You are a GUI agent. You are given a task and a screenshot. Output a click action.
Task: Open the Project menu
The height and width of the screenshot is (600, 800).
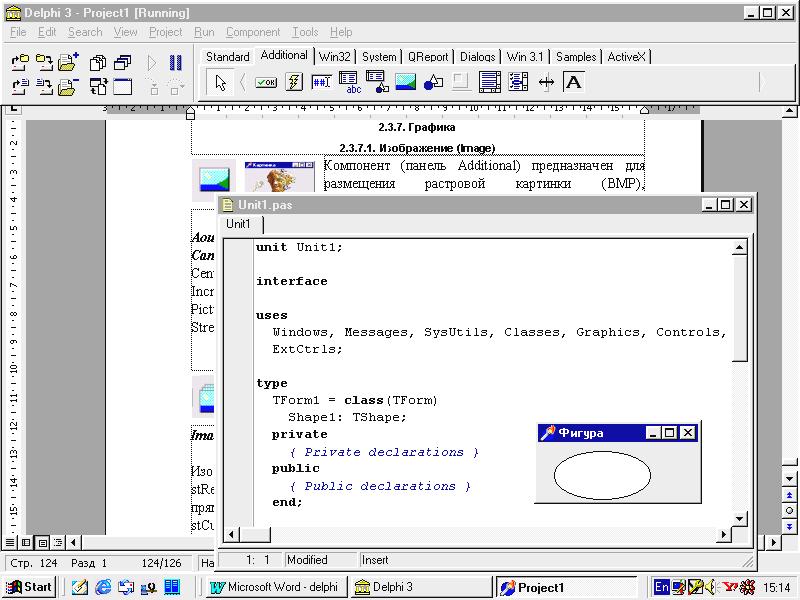pos(165,32)
